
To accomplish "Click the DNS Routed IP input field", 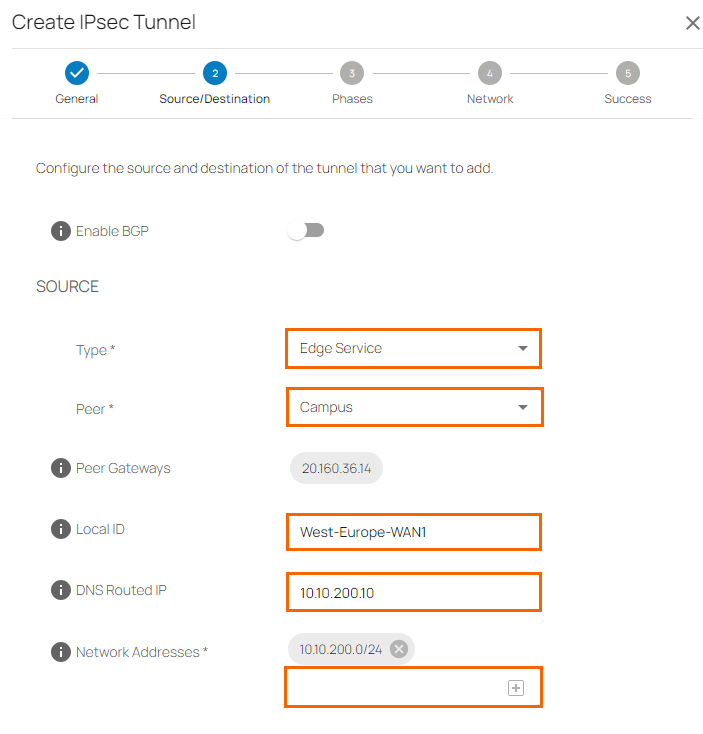I will [413, 592].
